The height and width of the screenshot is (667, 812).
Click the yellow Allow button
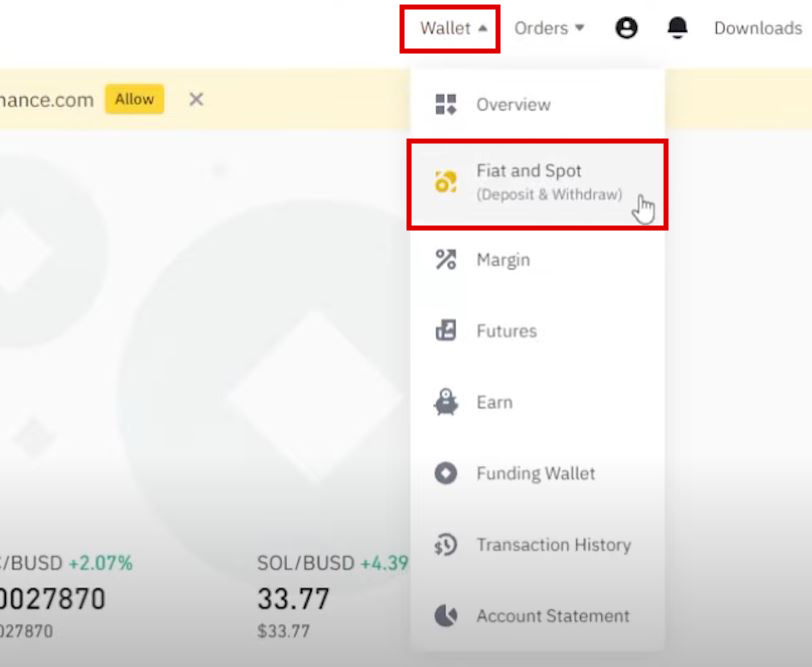click(x=135, y=99)
